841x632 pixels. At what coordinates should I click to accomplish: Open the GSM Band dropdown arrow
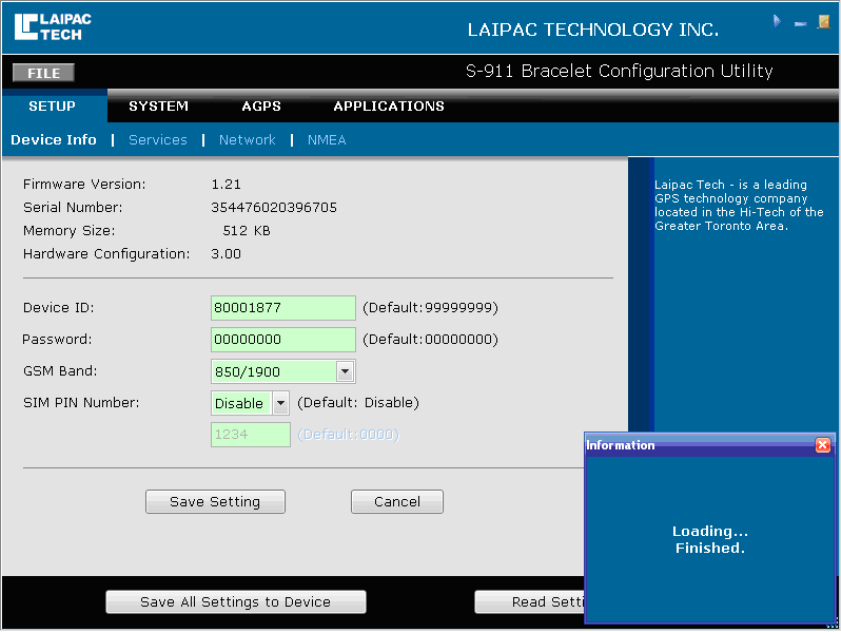(345, 371)
